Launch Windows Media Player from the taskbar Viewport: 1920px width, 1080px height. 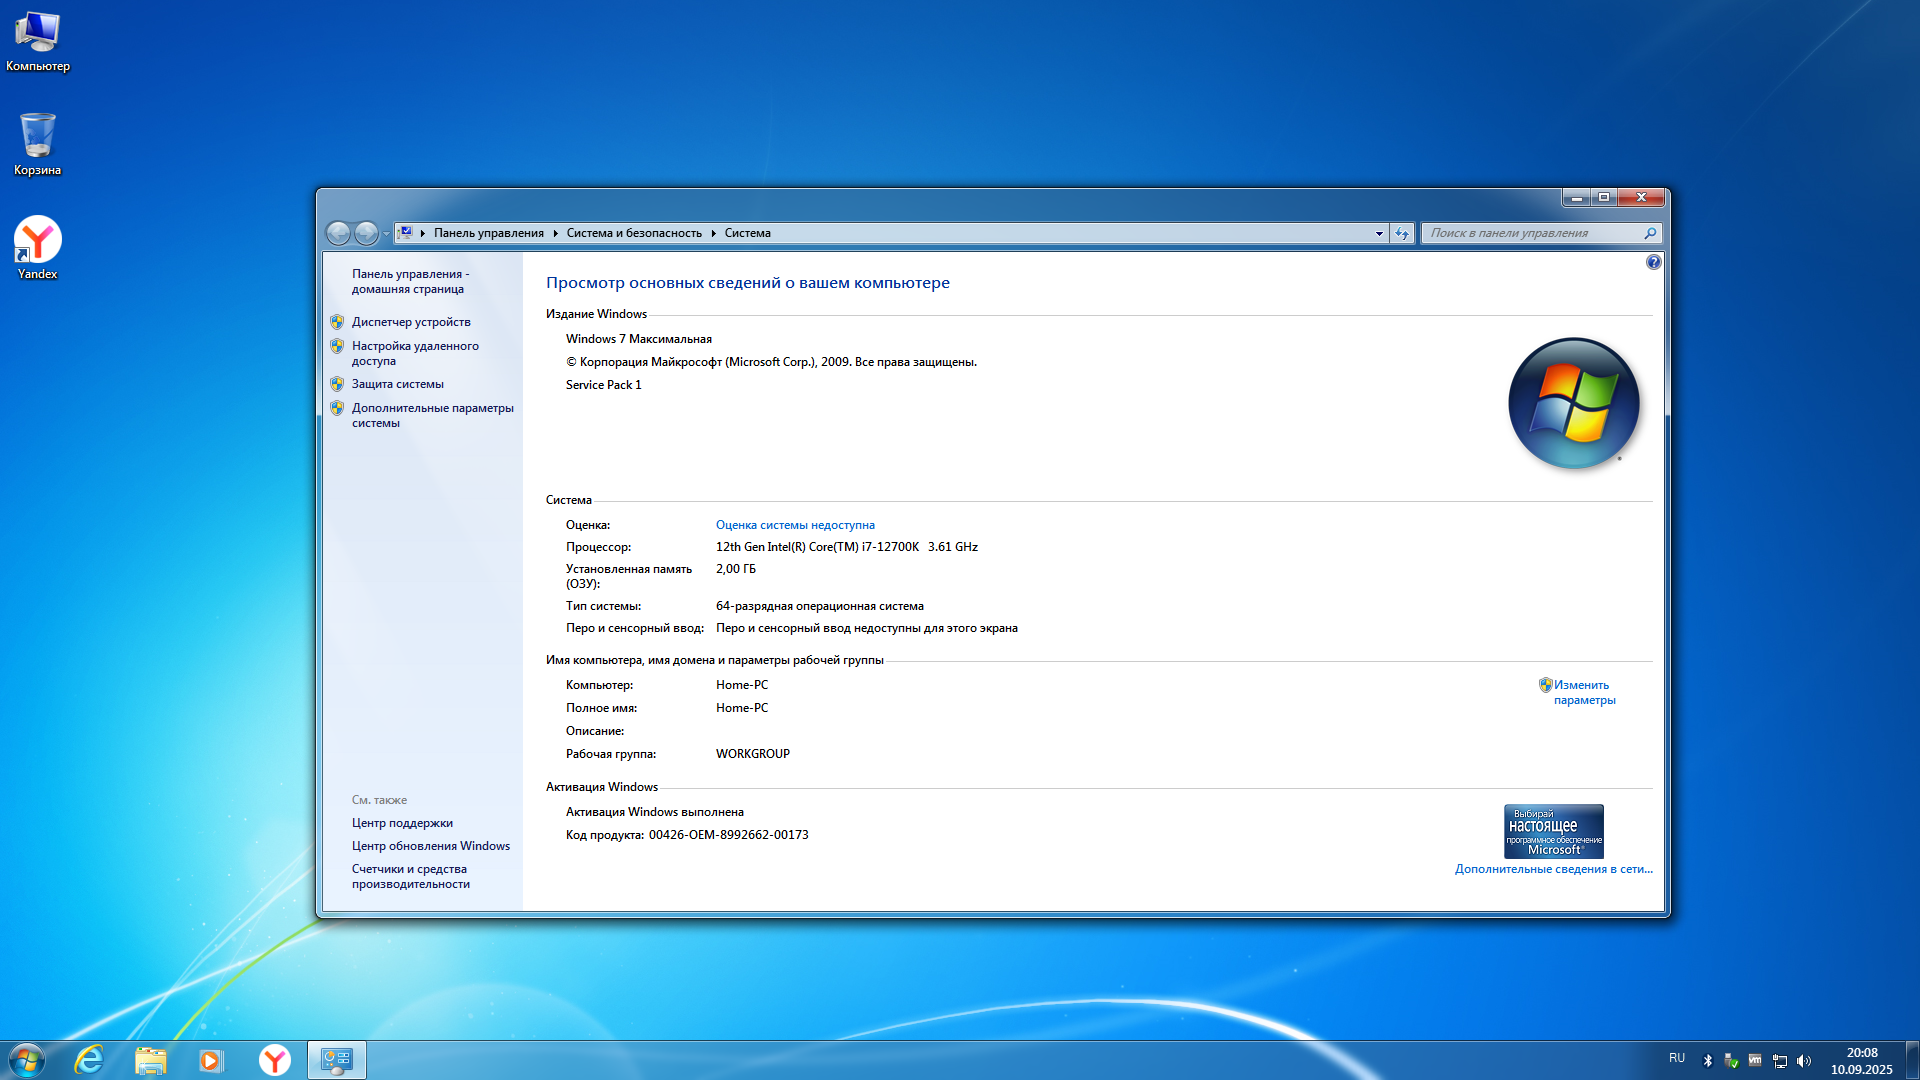pyautogui.click(x=211, y=1059)
